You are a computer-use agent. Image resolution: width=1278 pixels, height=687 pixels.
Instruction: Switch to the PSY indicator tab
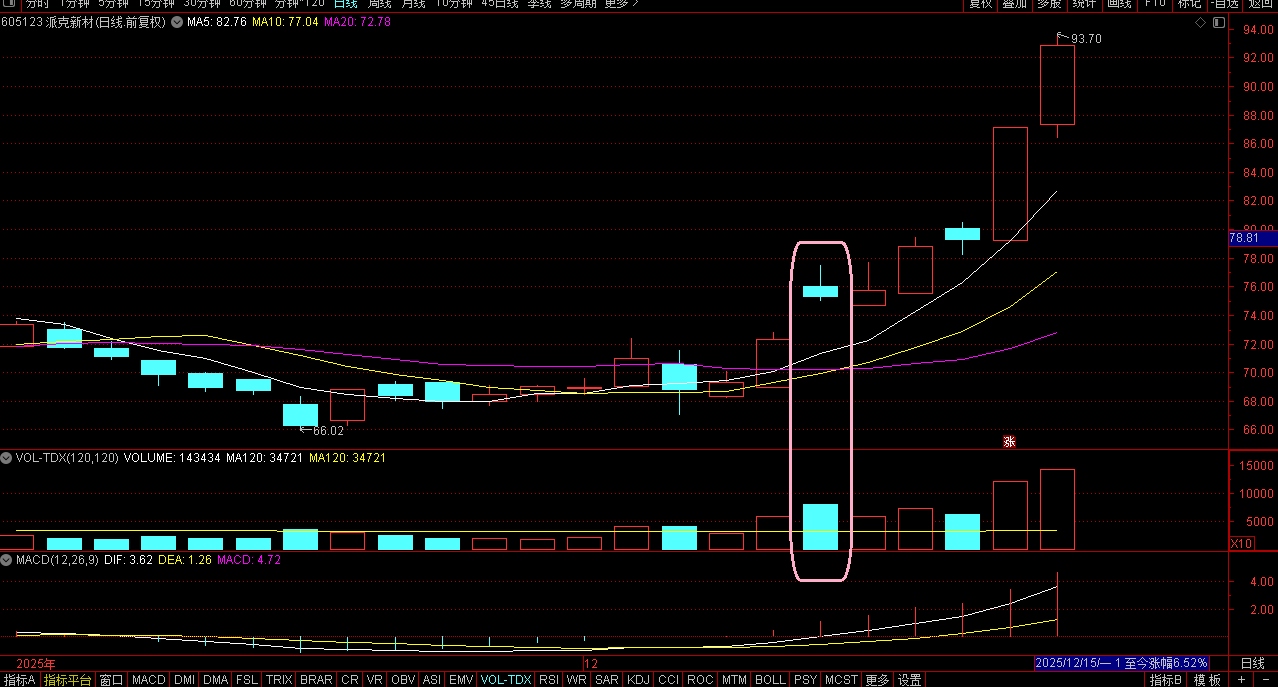point(805,680)
